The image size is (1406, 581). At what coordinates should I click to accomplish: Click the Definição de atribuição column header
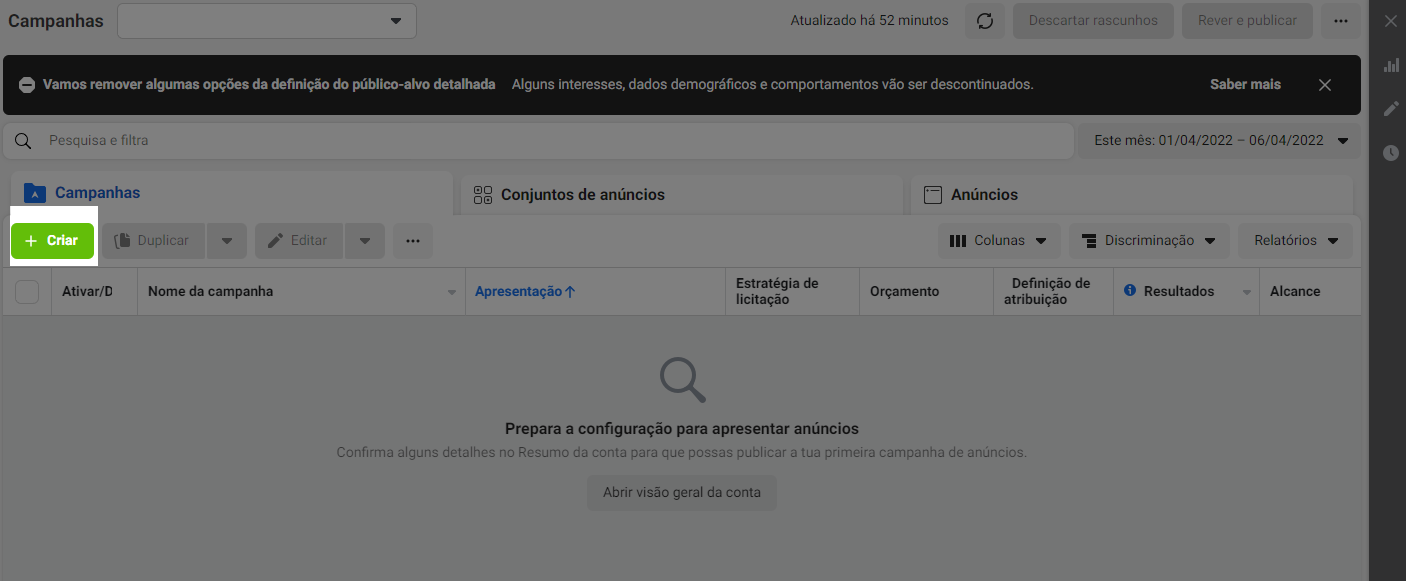(x=1052, y=292)
